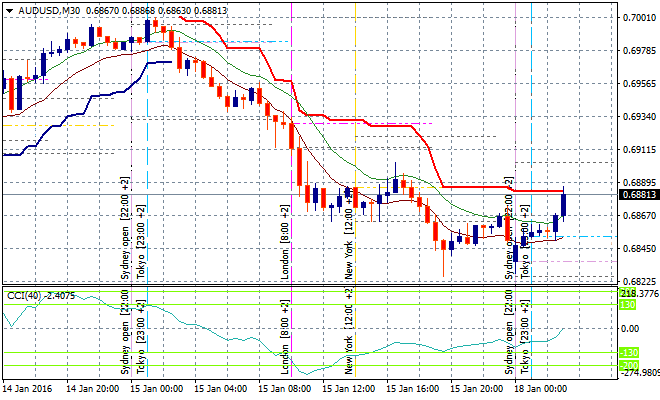Viewport: 660px width, 400px height.
Task: Click the 0.00 CCI scale value
Action: 630,329
